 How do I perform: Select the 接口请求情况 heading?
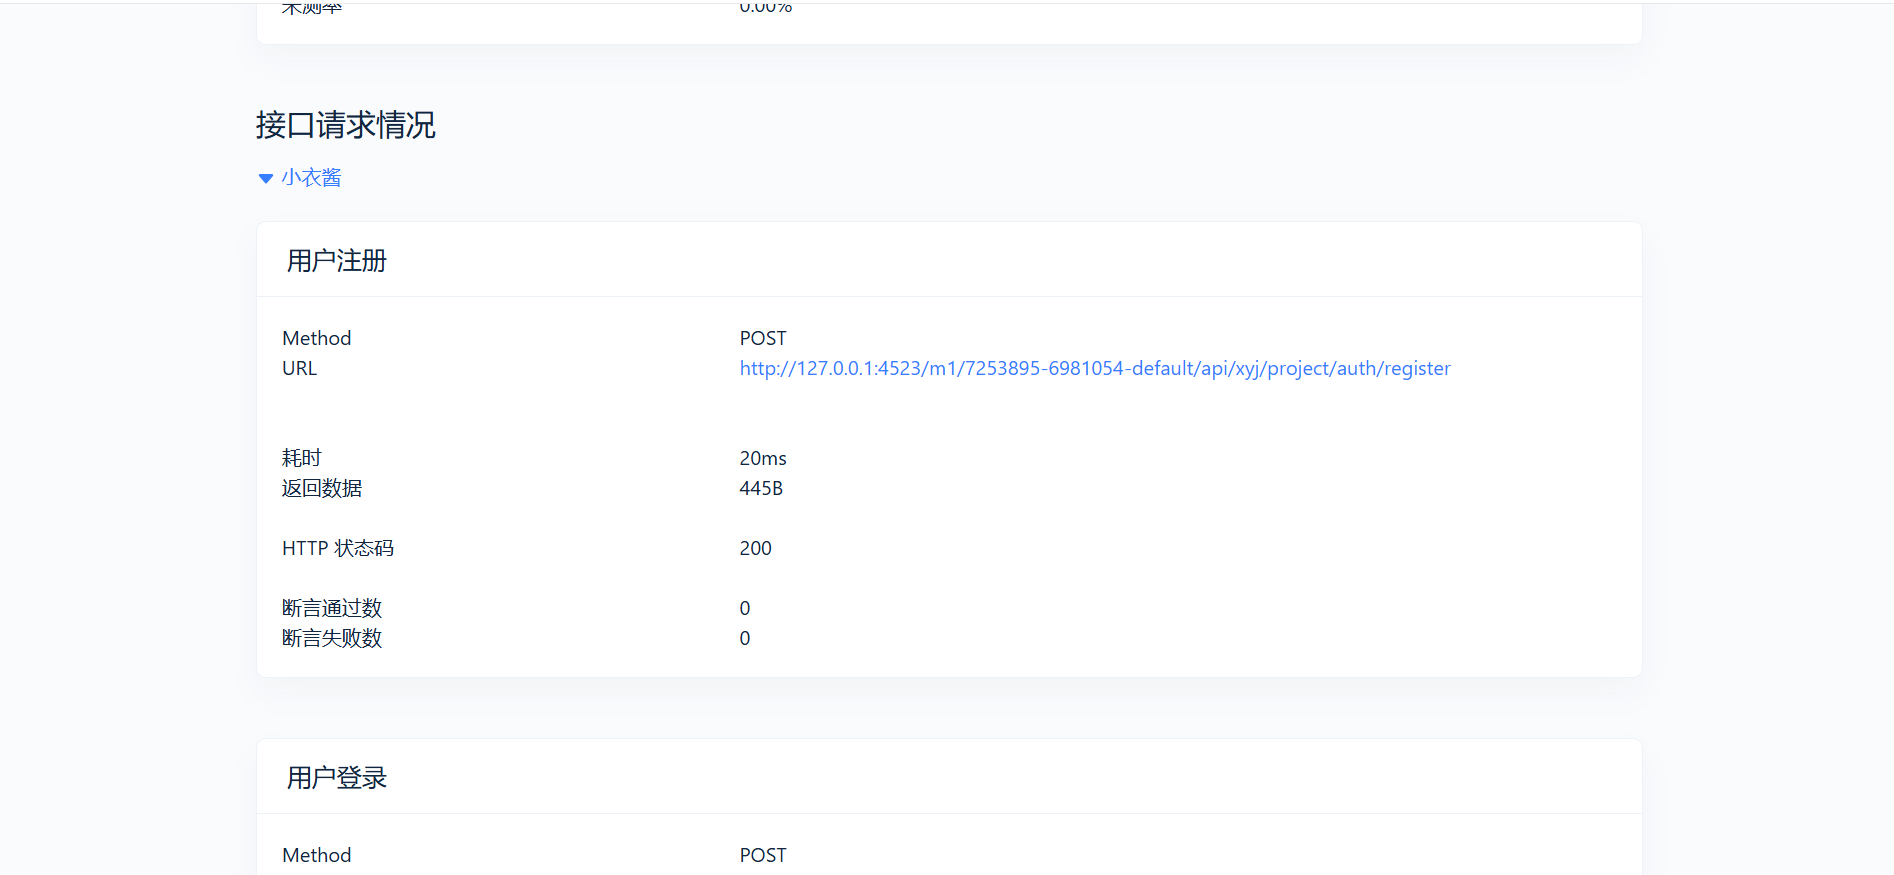tap(345, 125)
